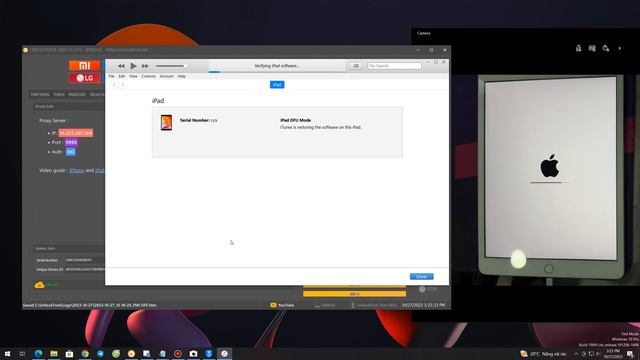This screenshot has height=360, width=640.
Task: Click the Done button in iTunes
Action: [422, 276]
